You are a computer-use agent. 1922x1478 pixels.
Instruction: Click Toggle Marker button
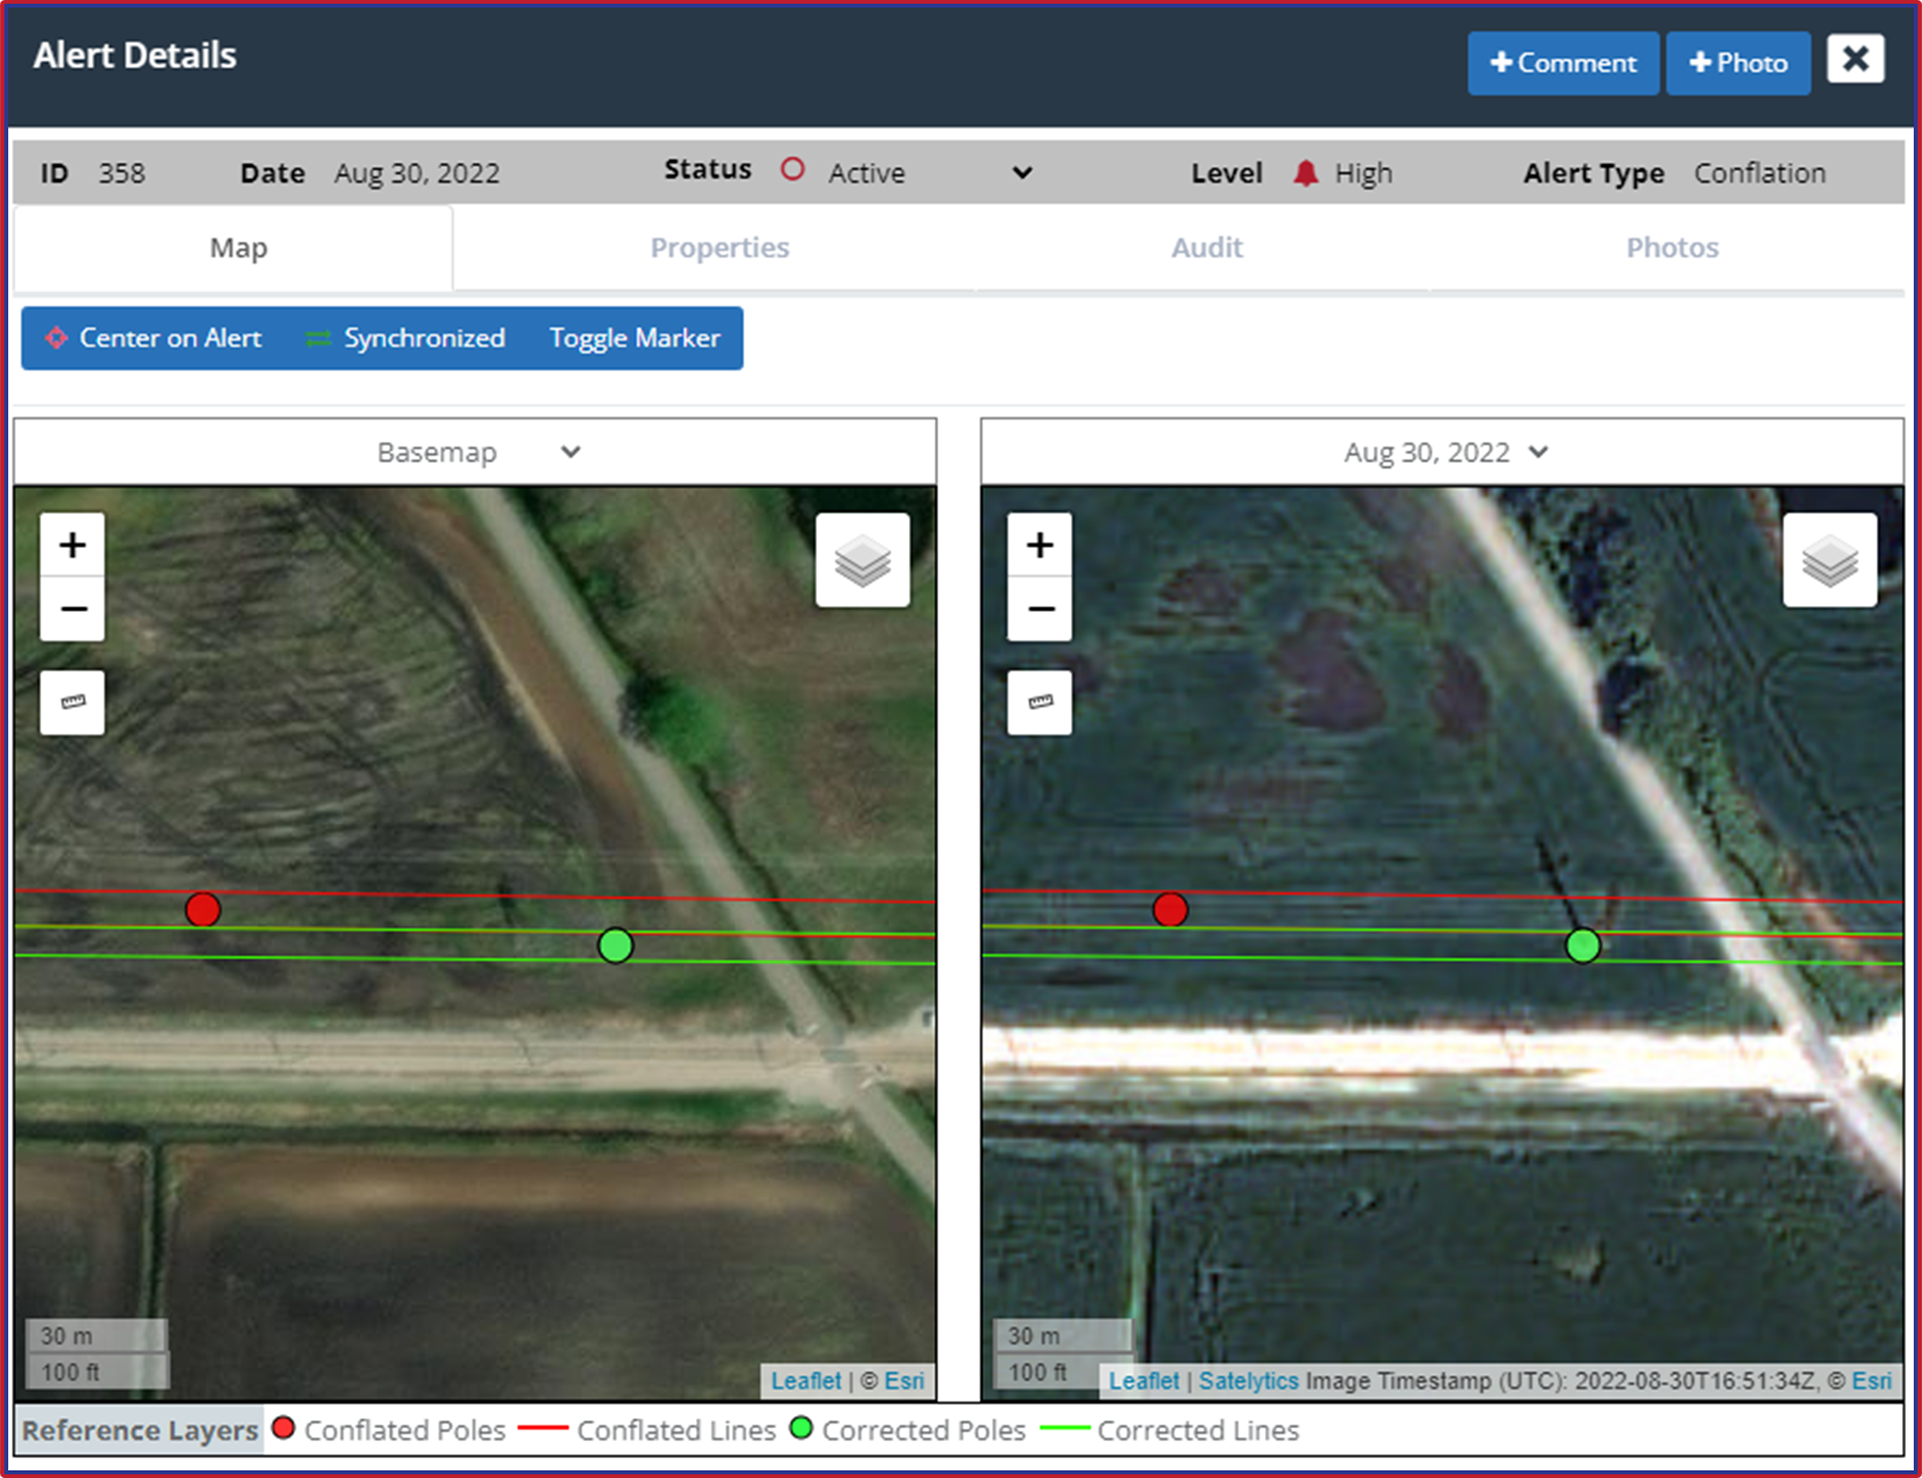pyautogui.click(x=634, y=338)
